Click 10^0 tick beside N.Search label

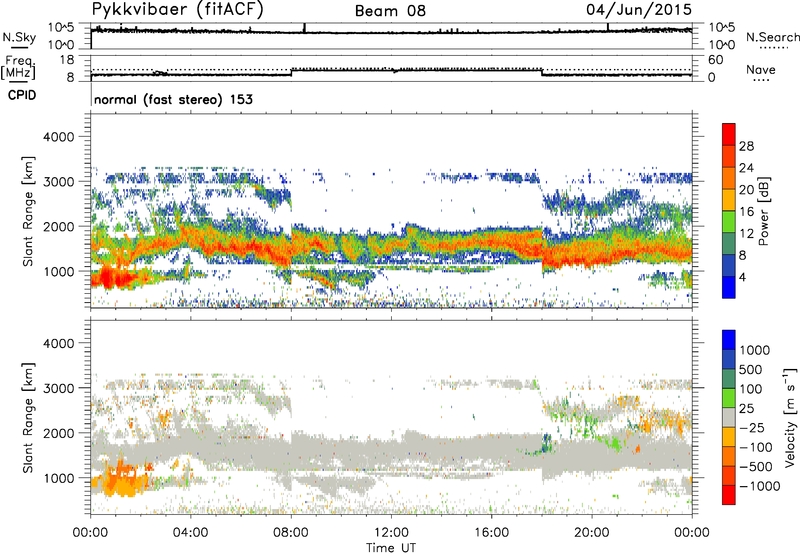(721, 45)
